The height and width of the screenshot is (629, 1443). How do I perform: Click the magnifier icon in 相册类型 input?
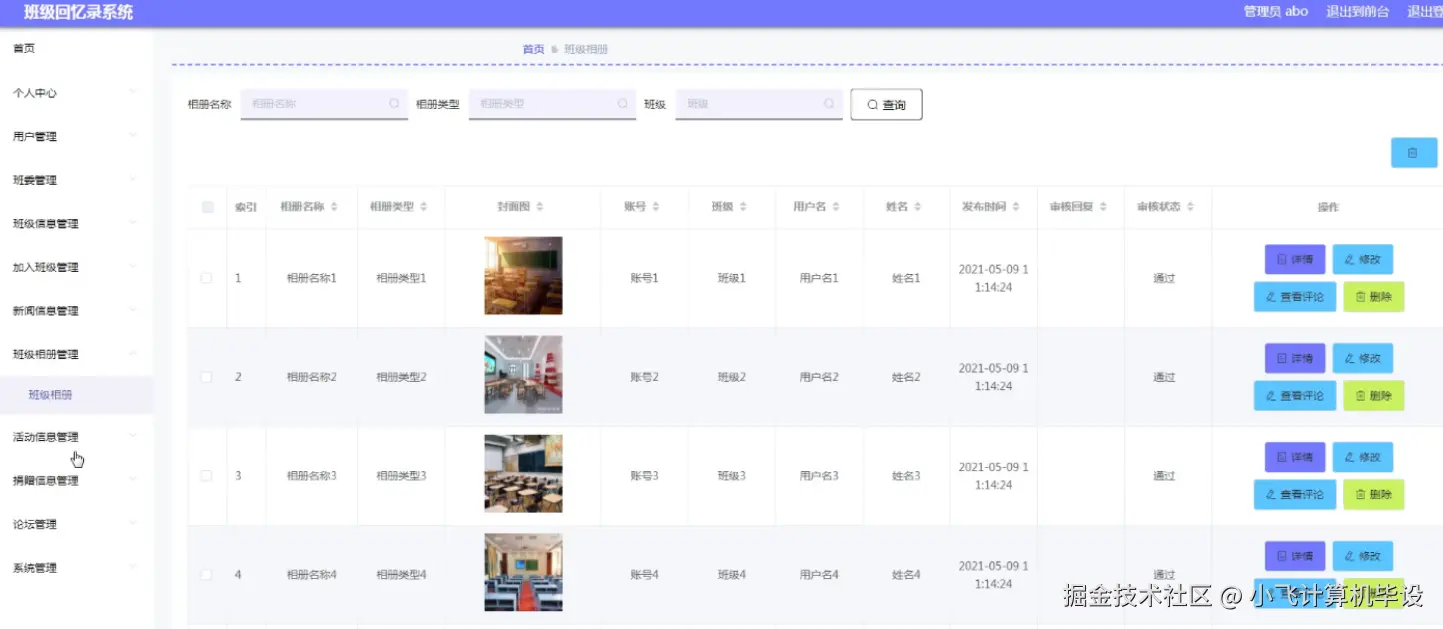click(621, 104)
